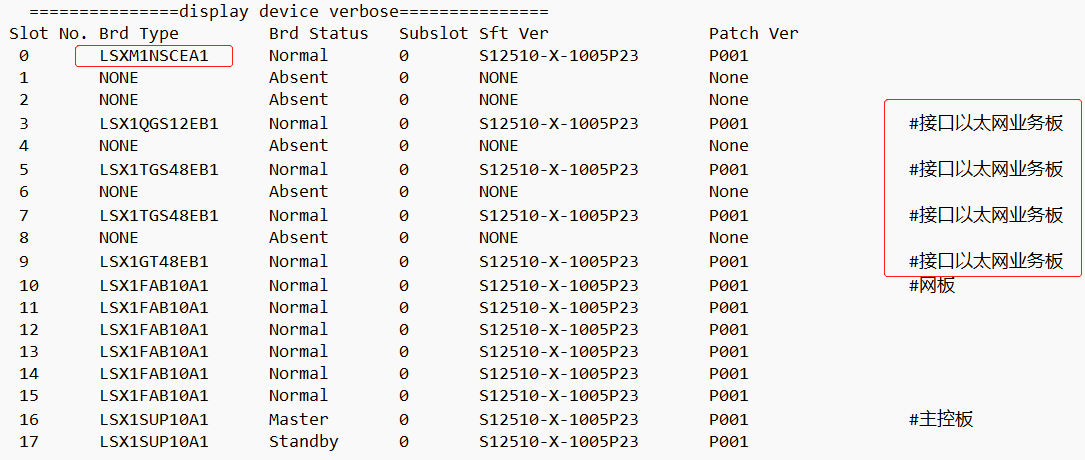1085x460 pixels.
Task: Click the 'Slot No.' column header
Action: (48, 33)
